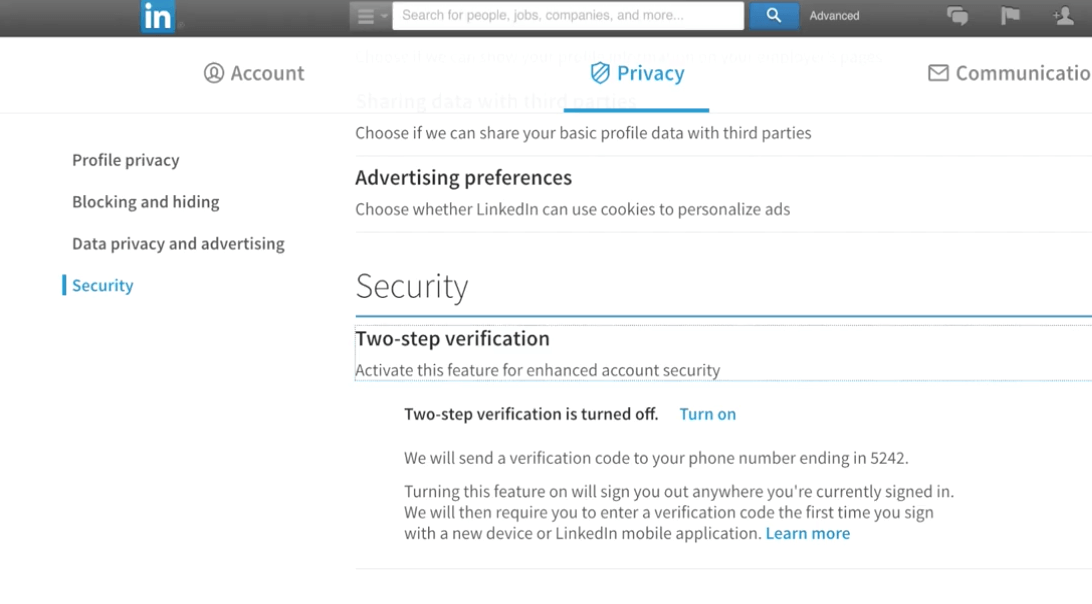Select Profile privacy in the sidebar
This screenshot has width=1092, height=604.
(126, 160)
